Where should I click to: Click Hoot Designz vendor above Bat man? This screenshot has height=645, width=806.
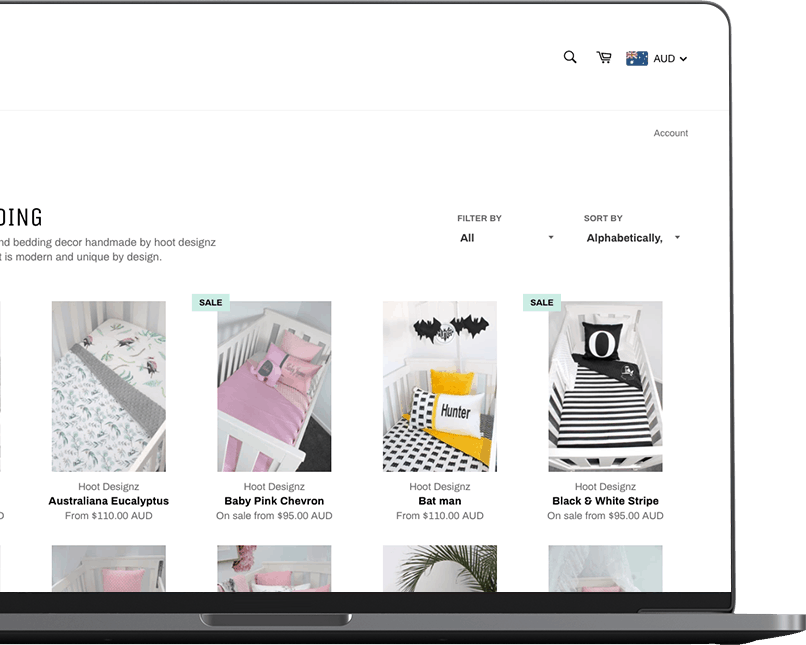click(439, 487)
